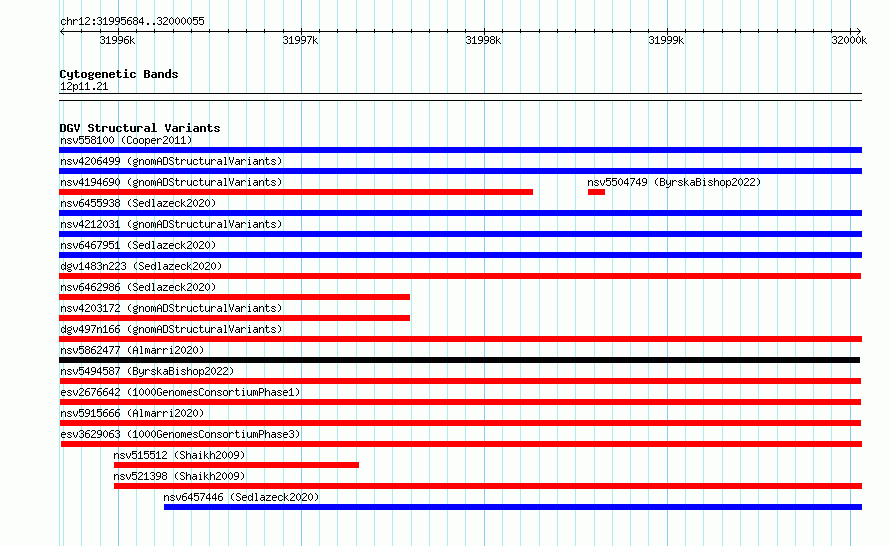
Task: Click the blue bar under nsv4206499
Action: [460, 171]
